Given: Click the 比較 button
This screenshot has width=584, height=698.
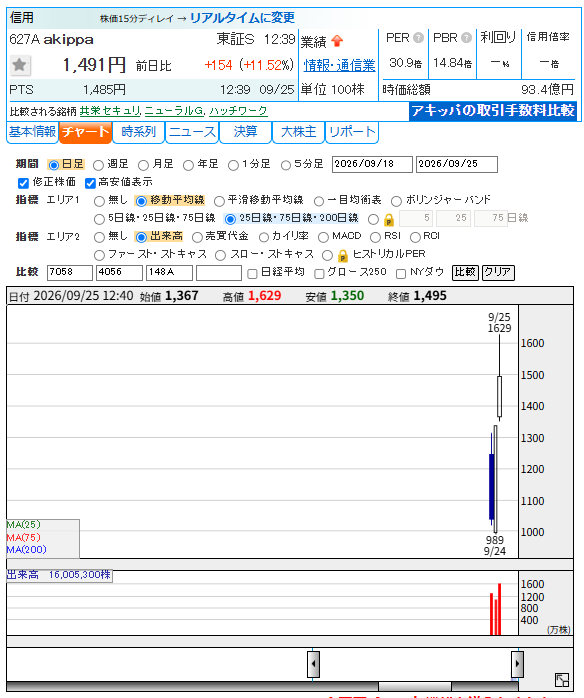Looking at the screenshot, I should [465, 272].
